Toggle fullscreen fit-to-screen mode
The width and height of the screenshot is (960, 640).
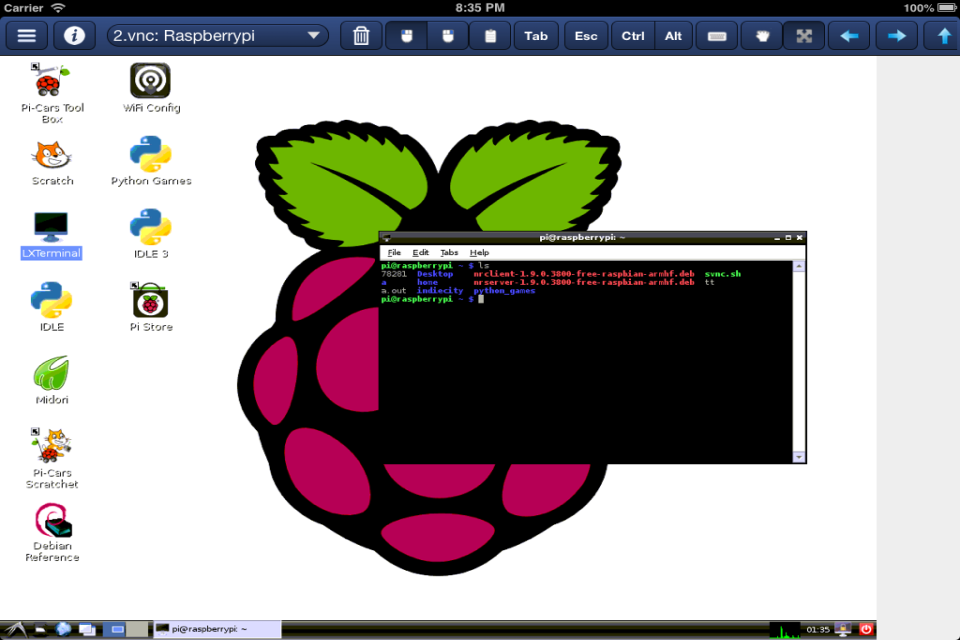pos(804,36)
